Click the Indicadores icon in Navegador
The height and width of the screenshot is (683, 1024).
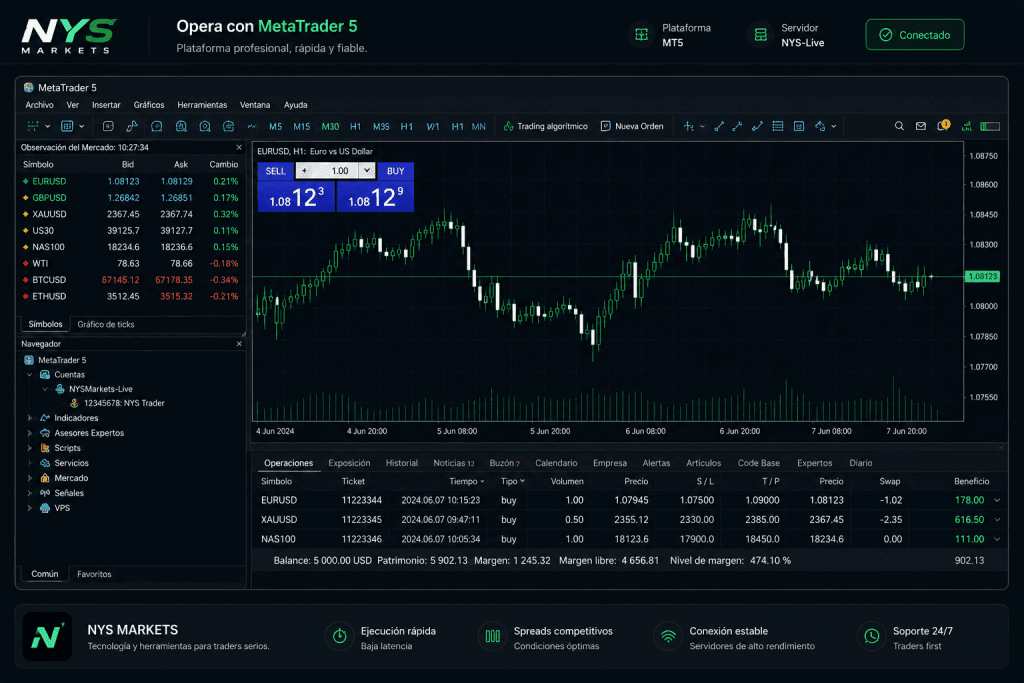[45, 418]
